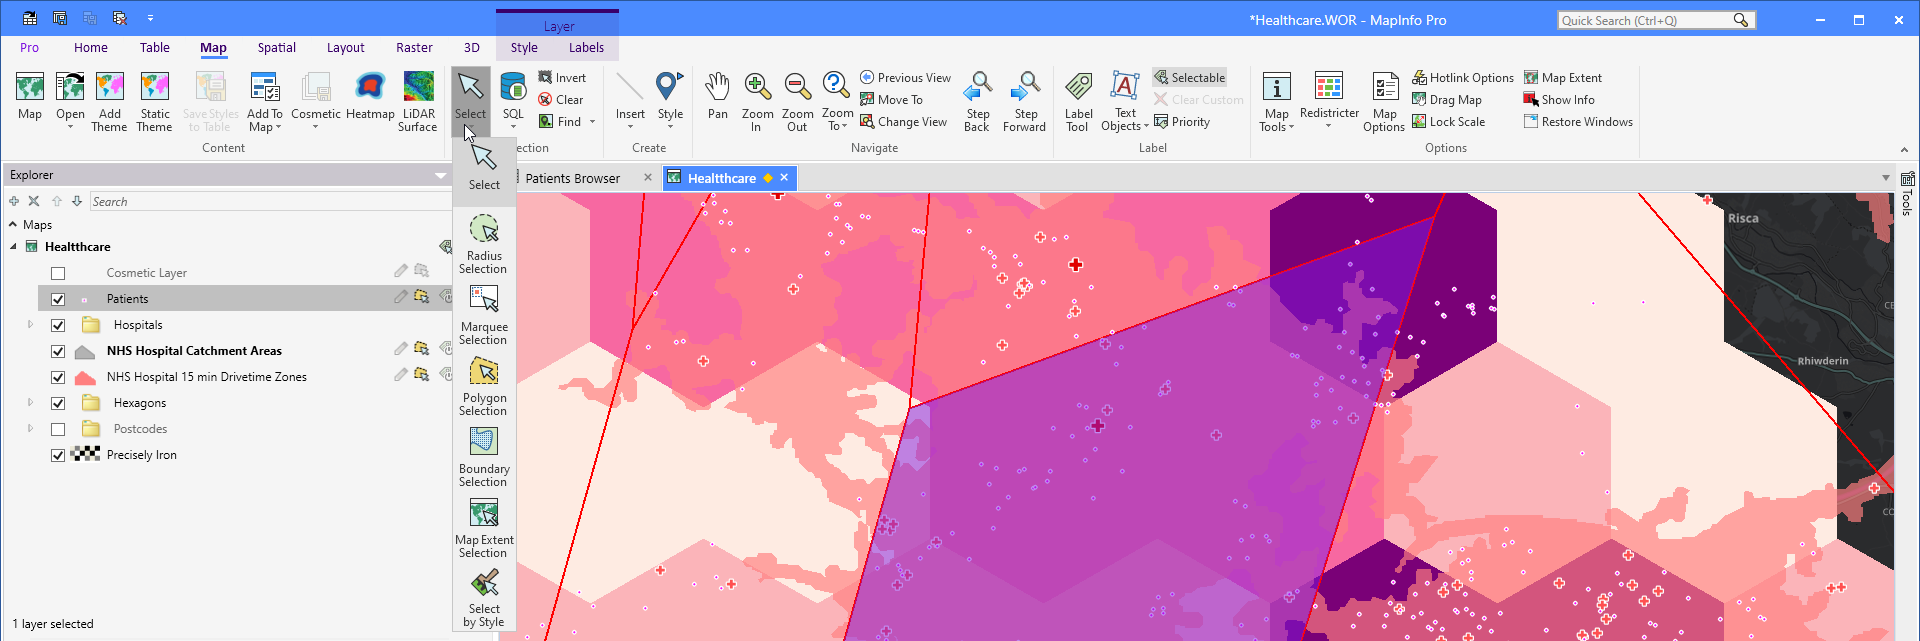Viewport: 1920px width, 641px height.
Task: Open the Explorer panel options dropdown
Action: tap(440, 175)
